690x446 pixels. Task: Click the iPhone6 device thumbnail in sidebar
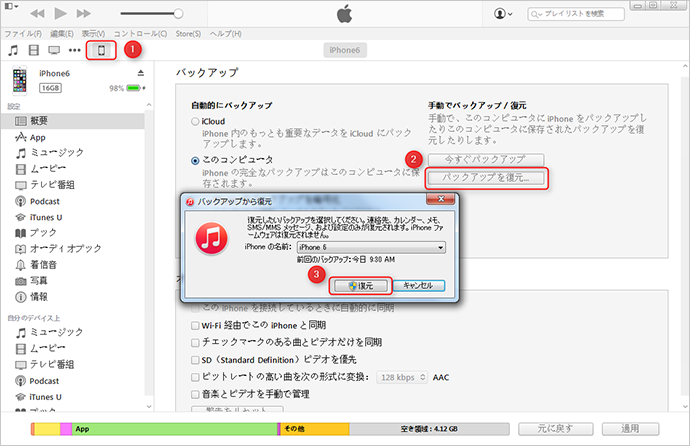19,80
